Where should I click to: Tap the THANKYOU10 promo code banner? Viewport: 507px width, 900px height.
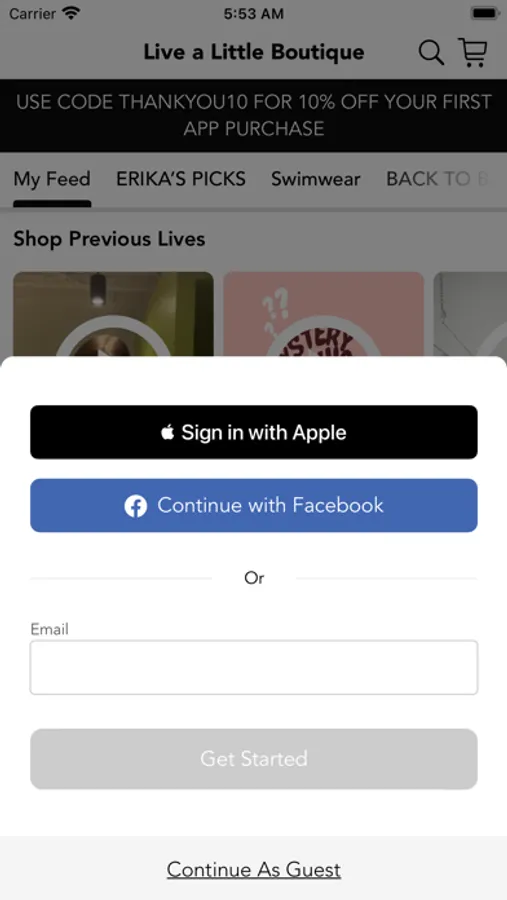[254, 115]
